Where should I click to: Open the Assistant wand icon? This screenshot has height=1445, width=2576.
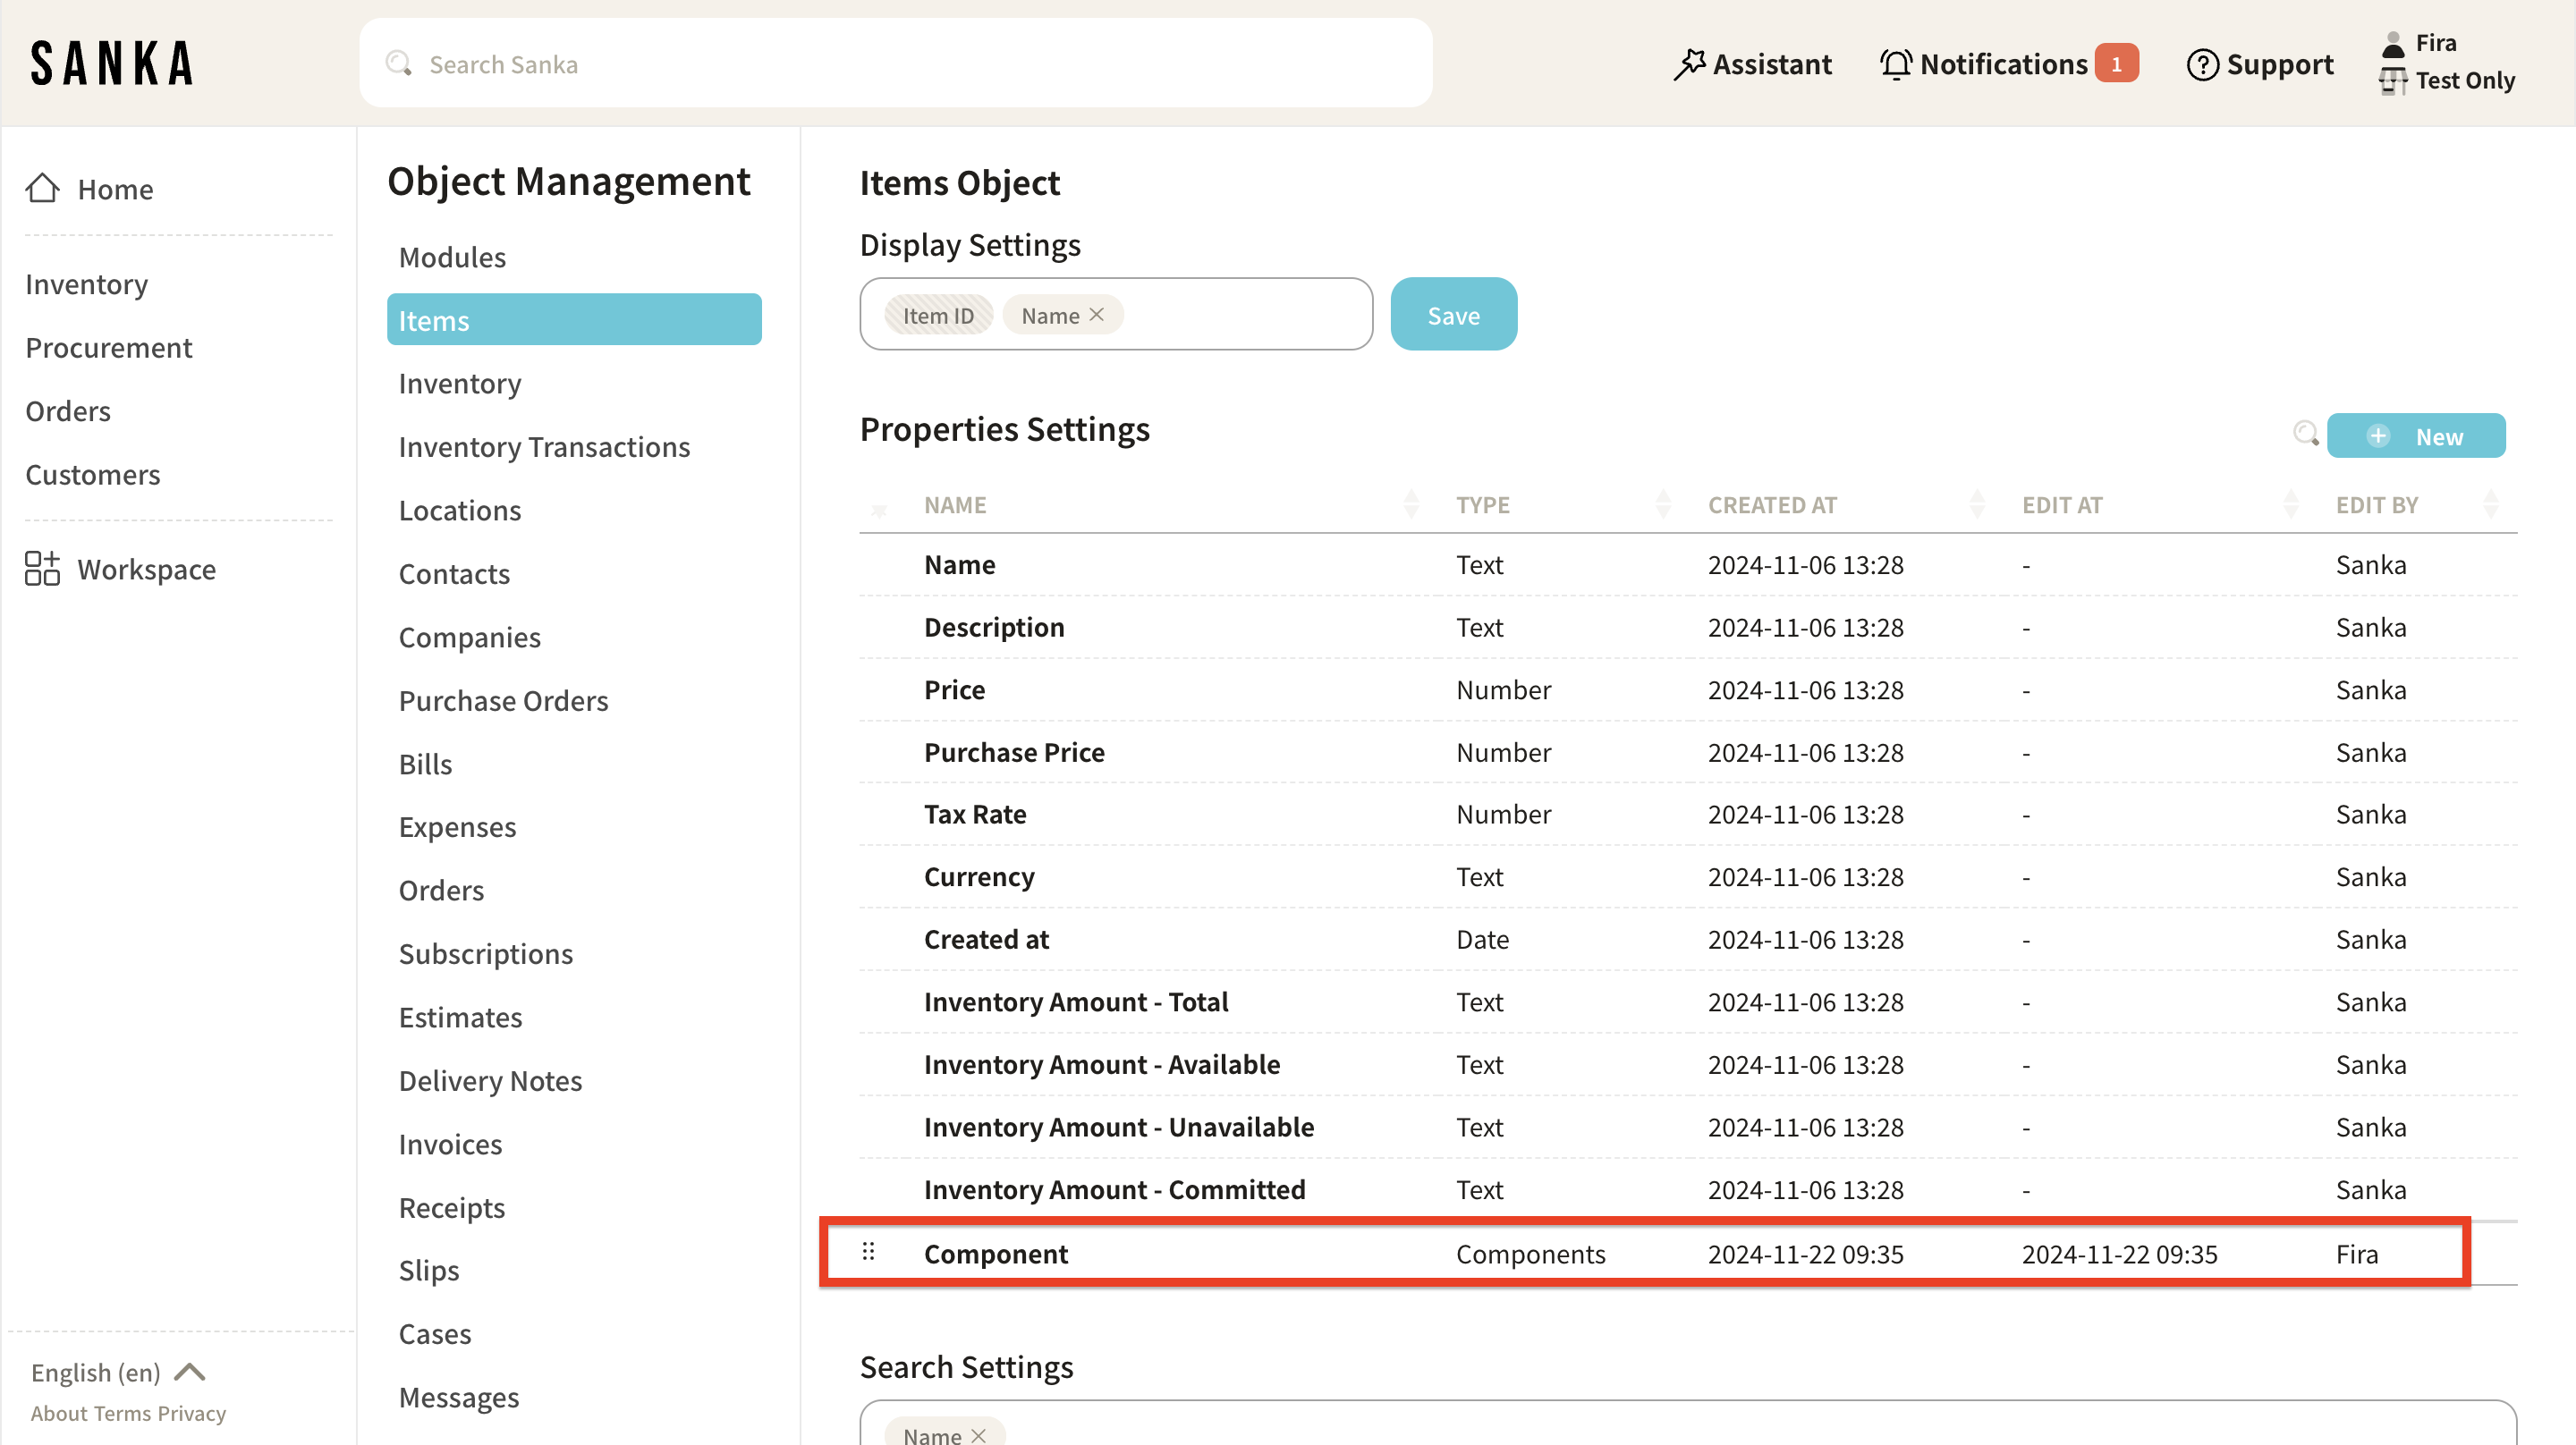[1689, 64]
